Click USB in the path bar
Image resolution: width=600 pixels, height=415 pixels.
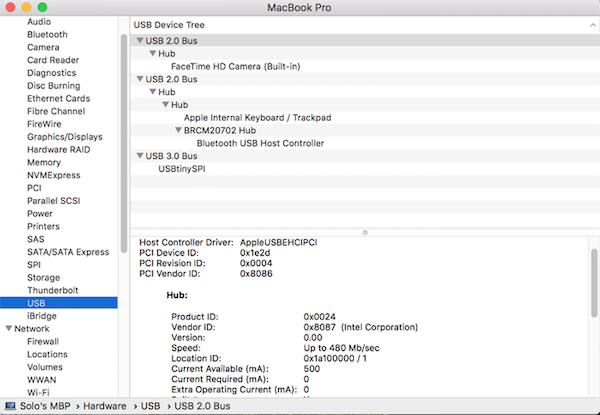click(151, 406)
